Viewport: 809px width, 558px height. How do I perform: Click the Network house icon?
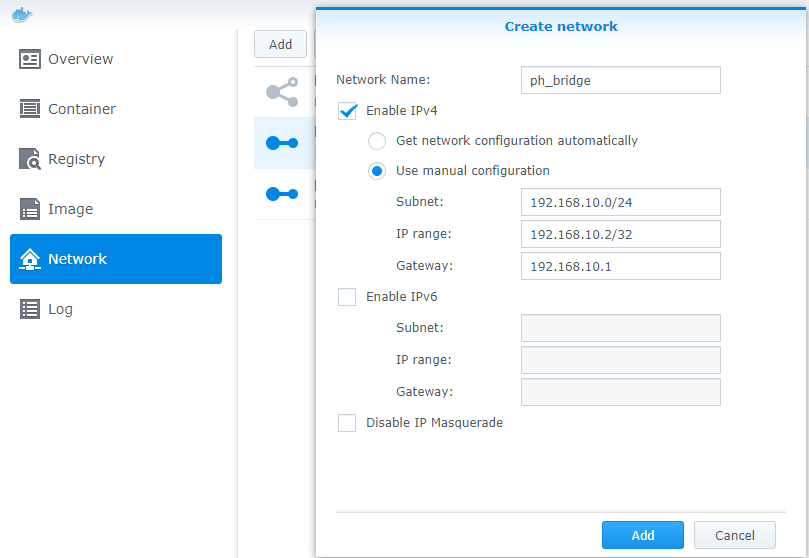tap(30, 259)
